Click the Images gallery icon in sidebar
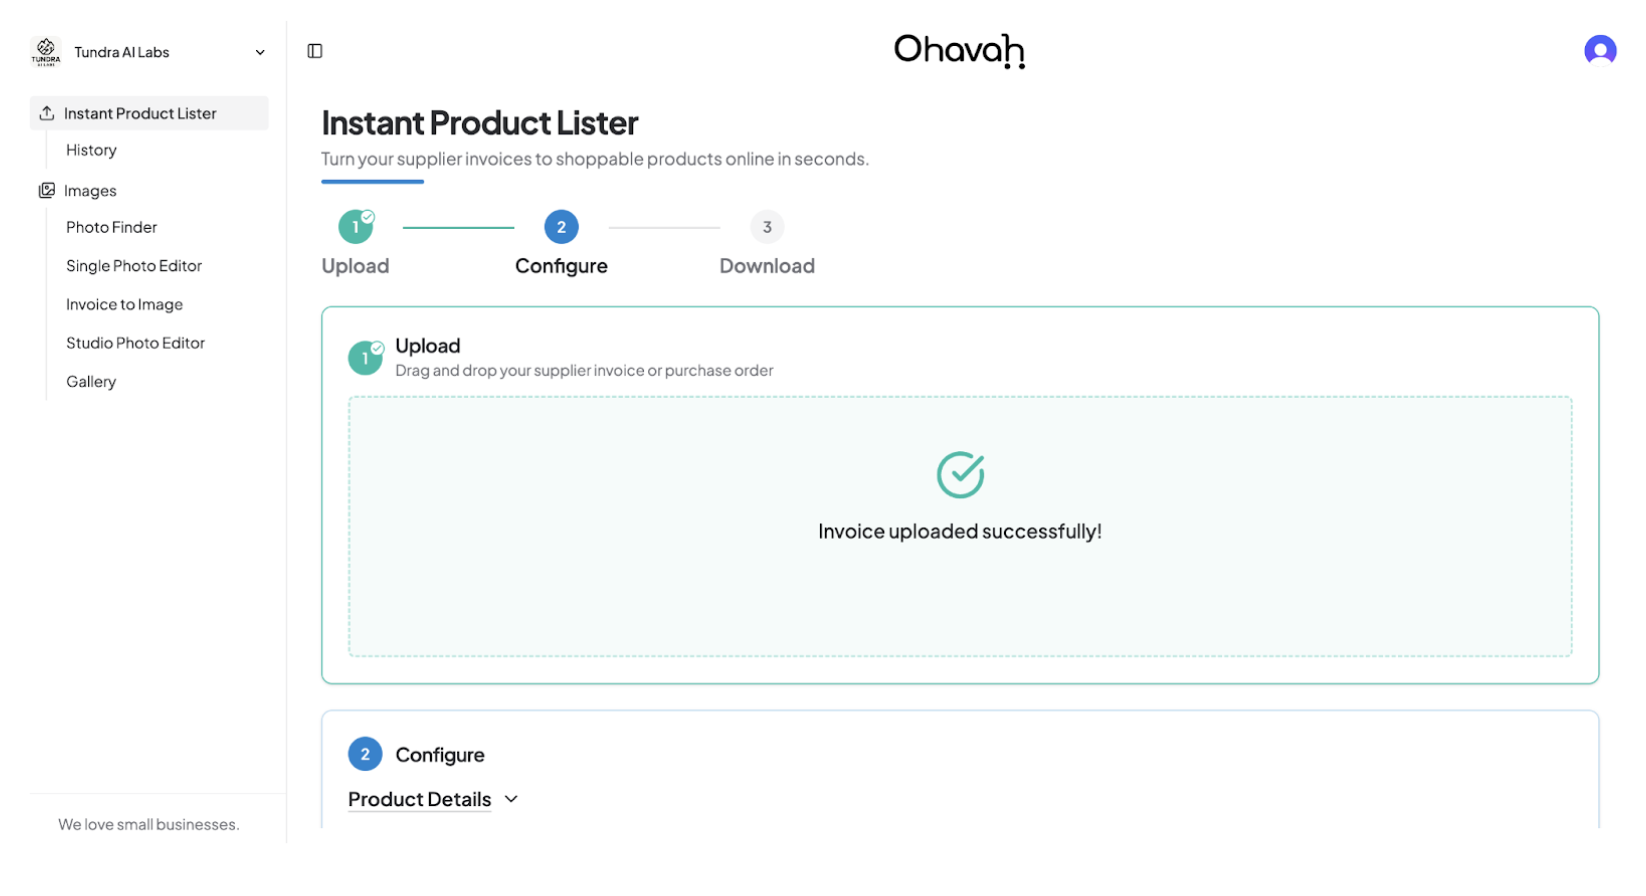 point(47,191)
